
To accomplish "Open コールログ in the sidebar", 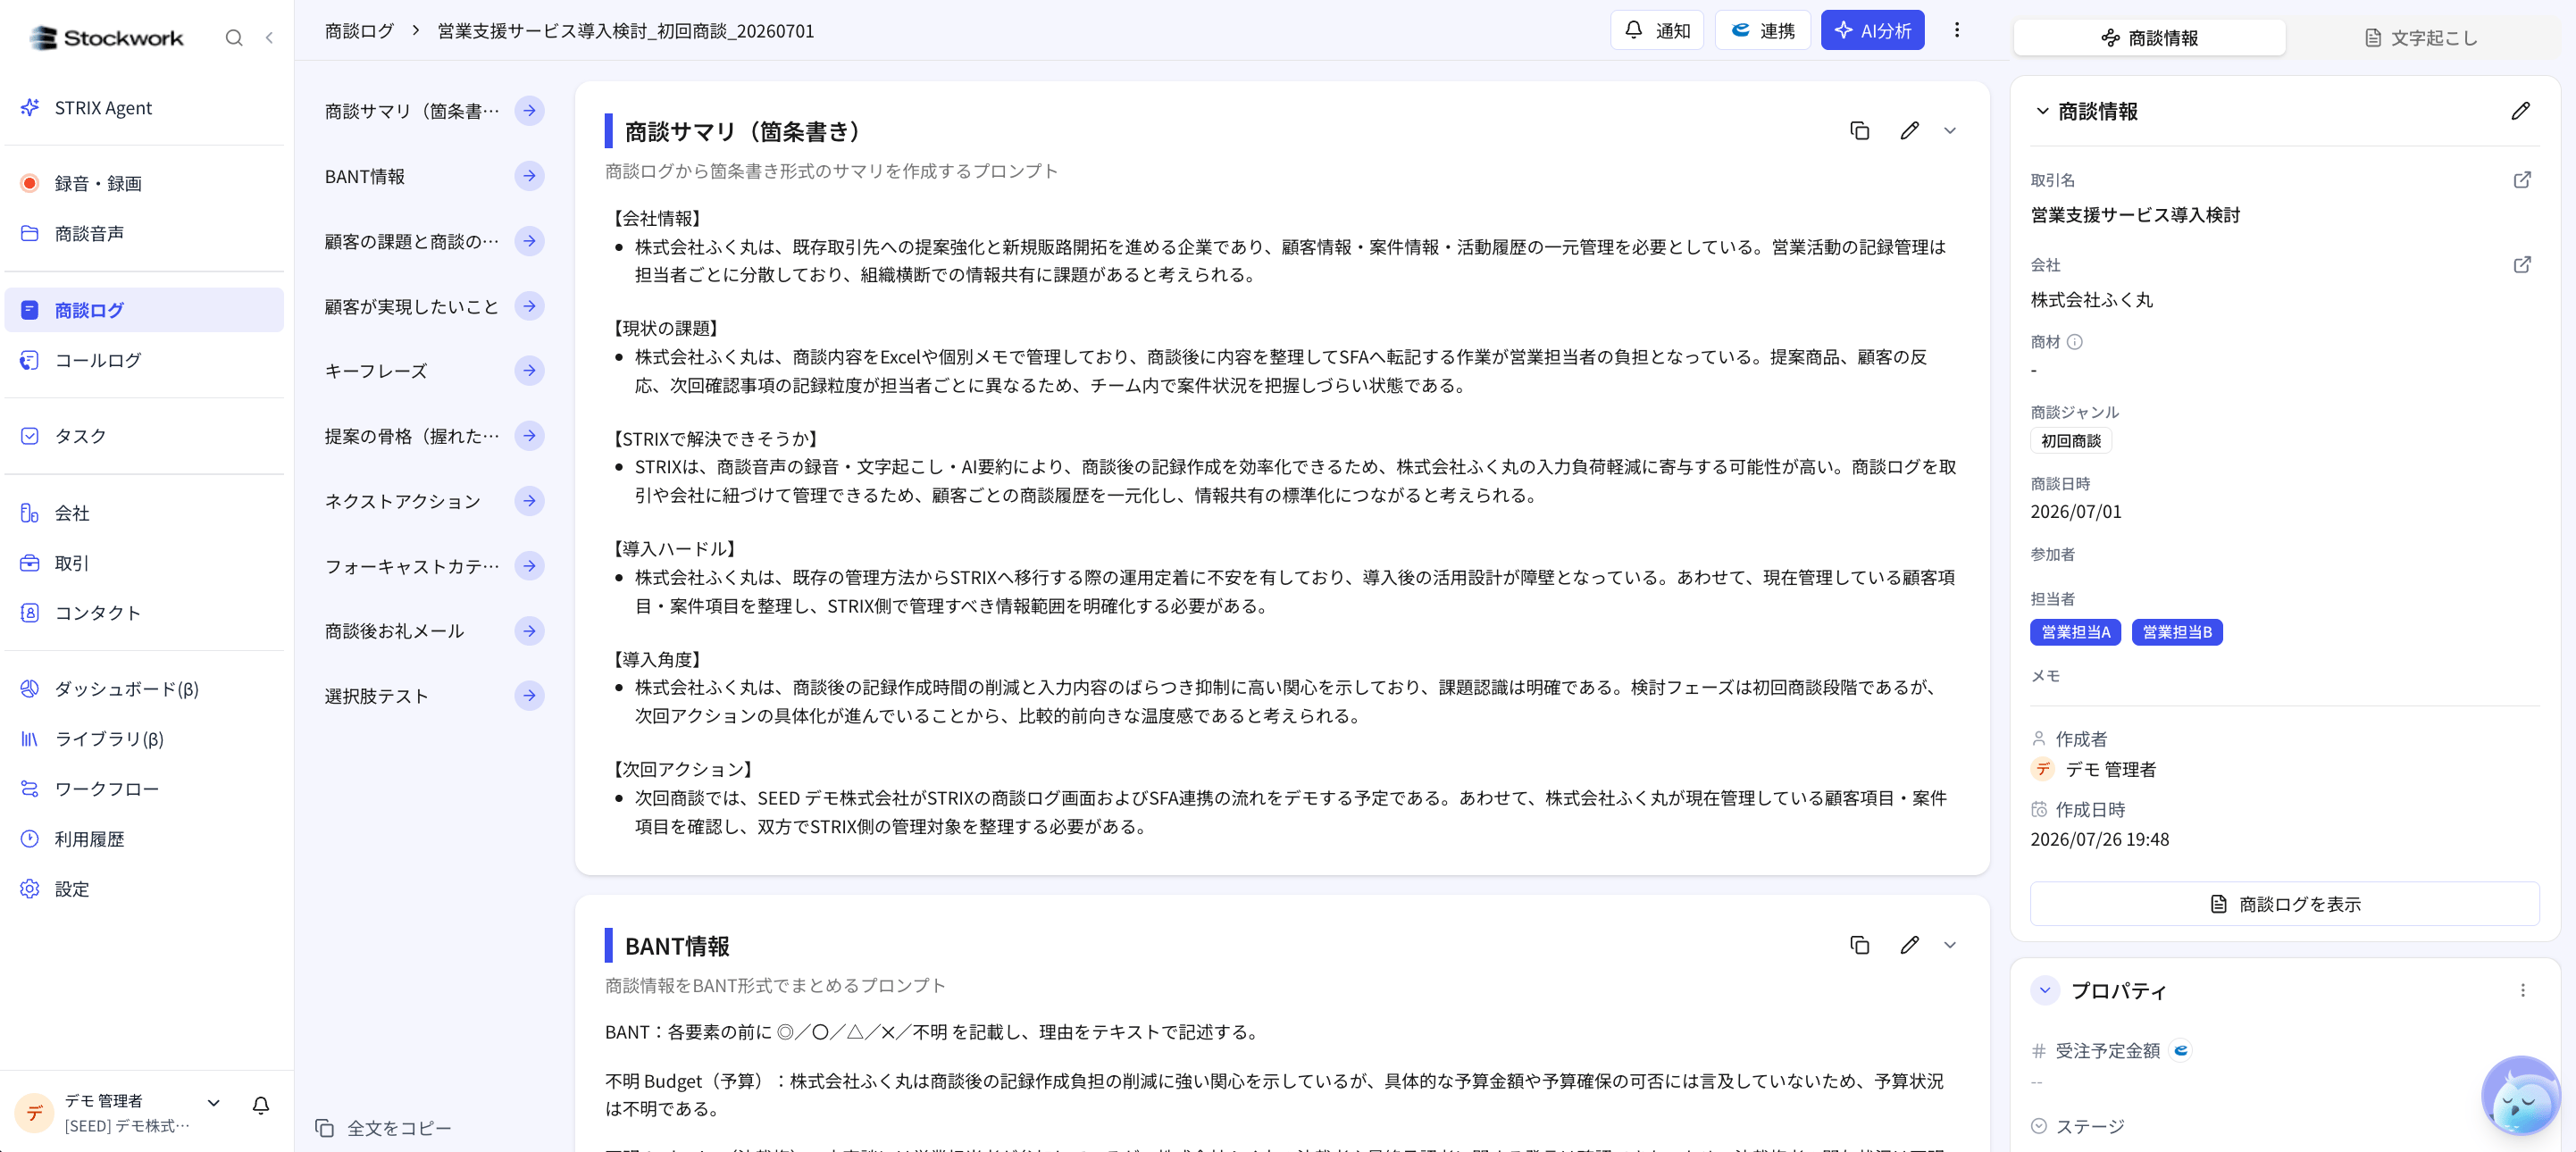I will [x=144, y=360].
